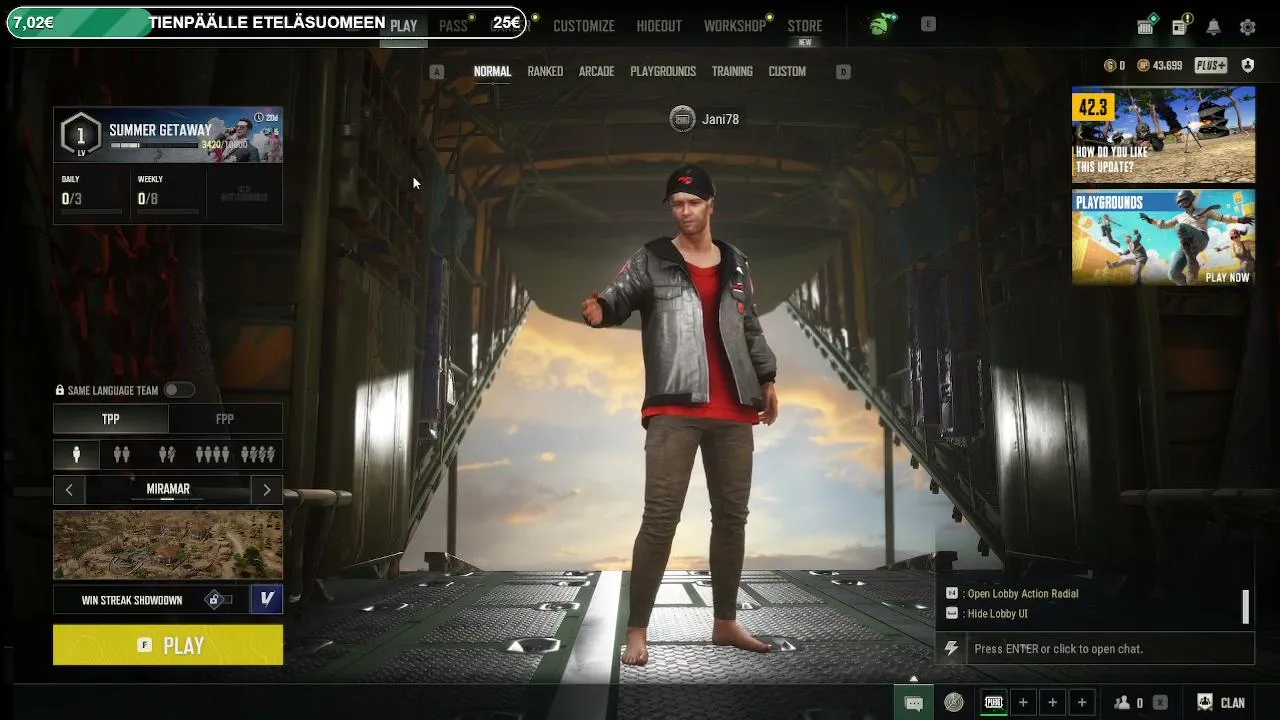Select the PUBG party slot icon
1280x720 pixels.
pos(994,703)
